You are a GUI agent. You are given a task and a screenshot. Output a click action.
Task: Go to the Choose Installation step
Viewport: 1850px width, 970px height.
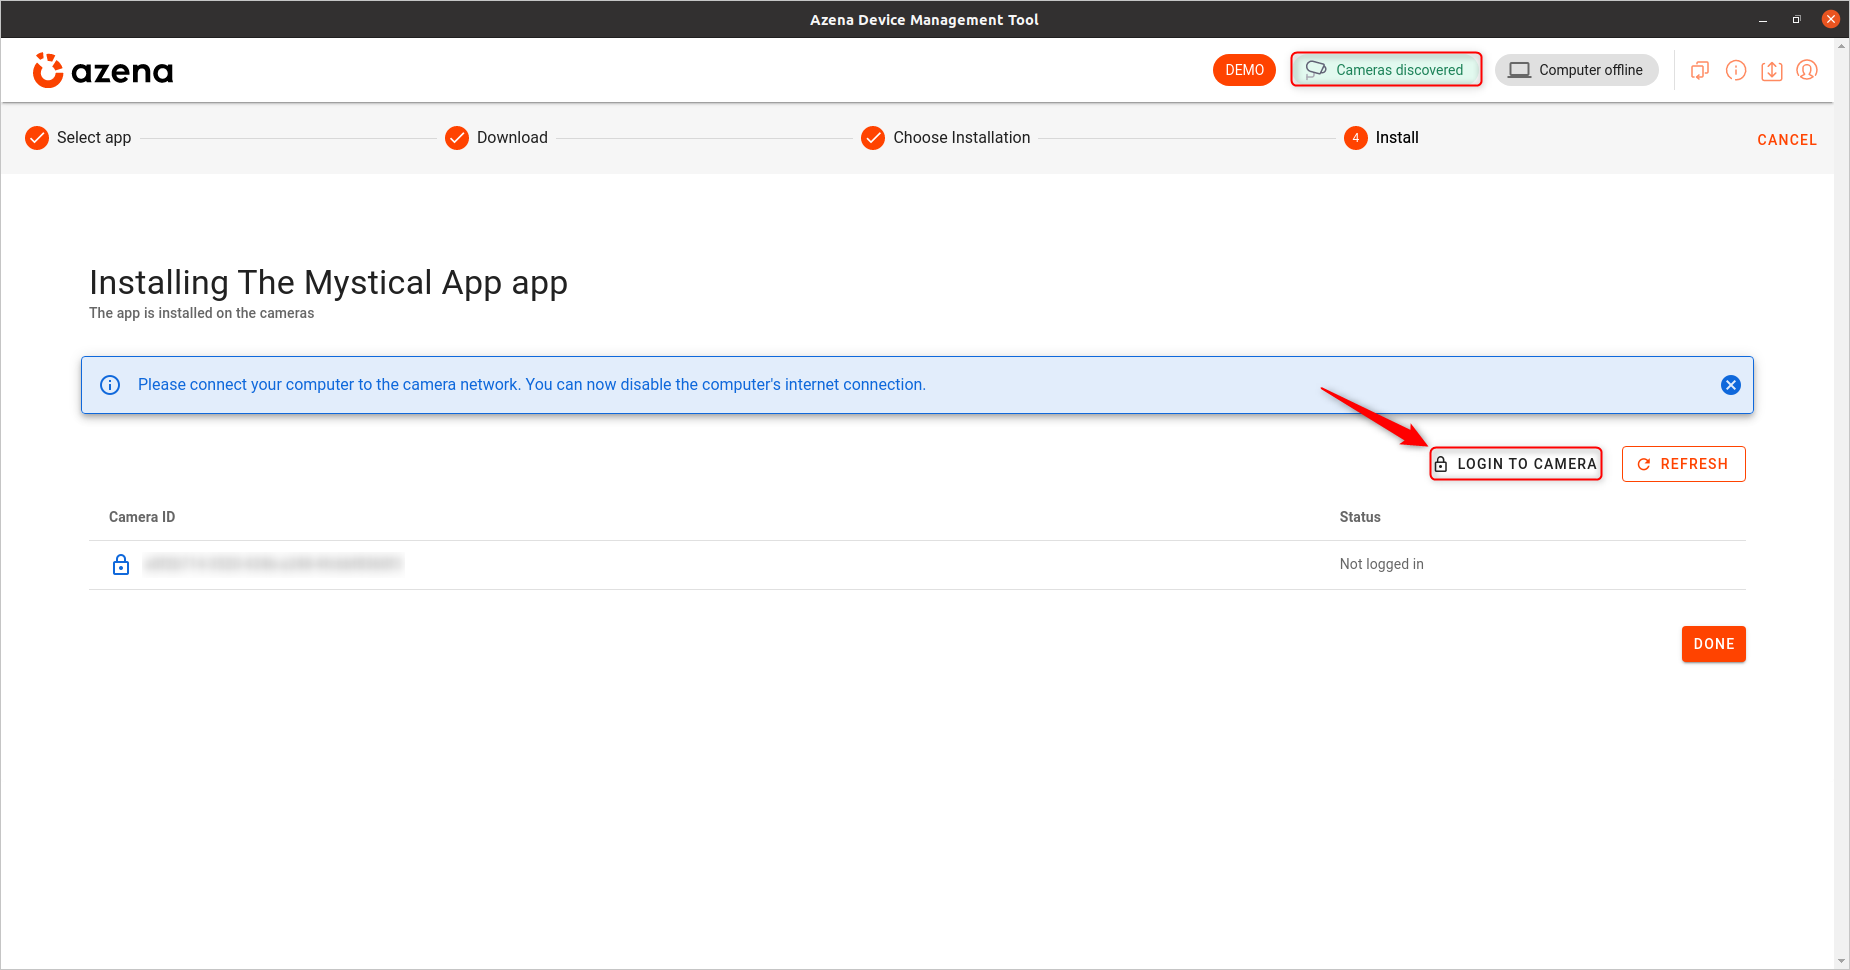coord(946,138)
